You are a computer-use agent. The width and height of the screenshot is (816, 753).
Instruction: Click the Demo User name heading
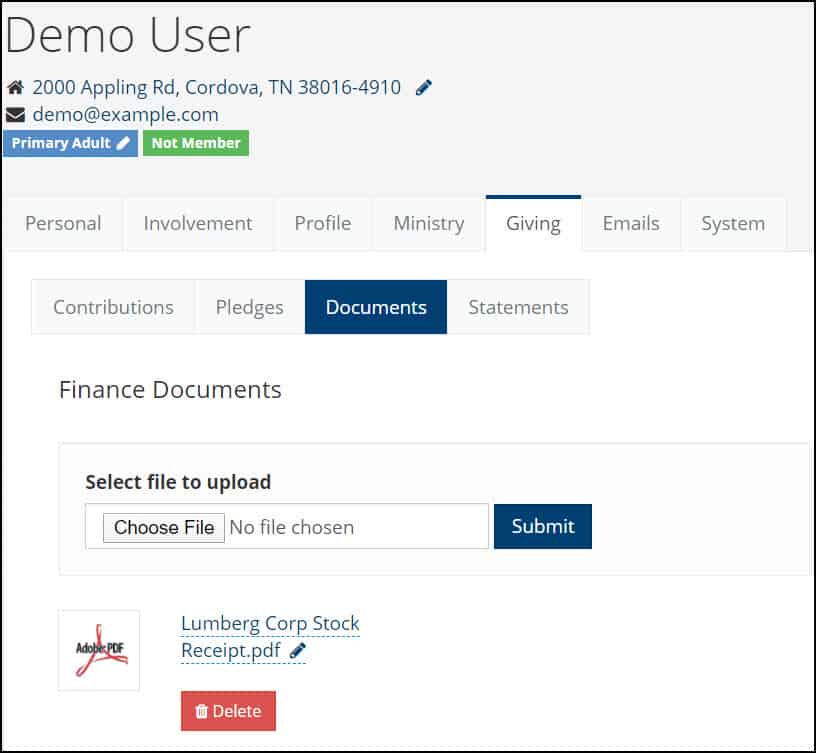128,35
